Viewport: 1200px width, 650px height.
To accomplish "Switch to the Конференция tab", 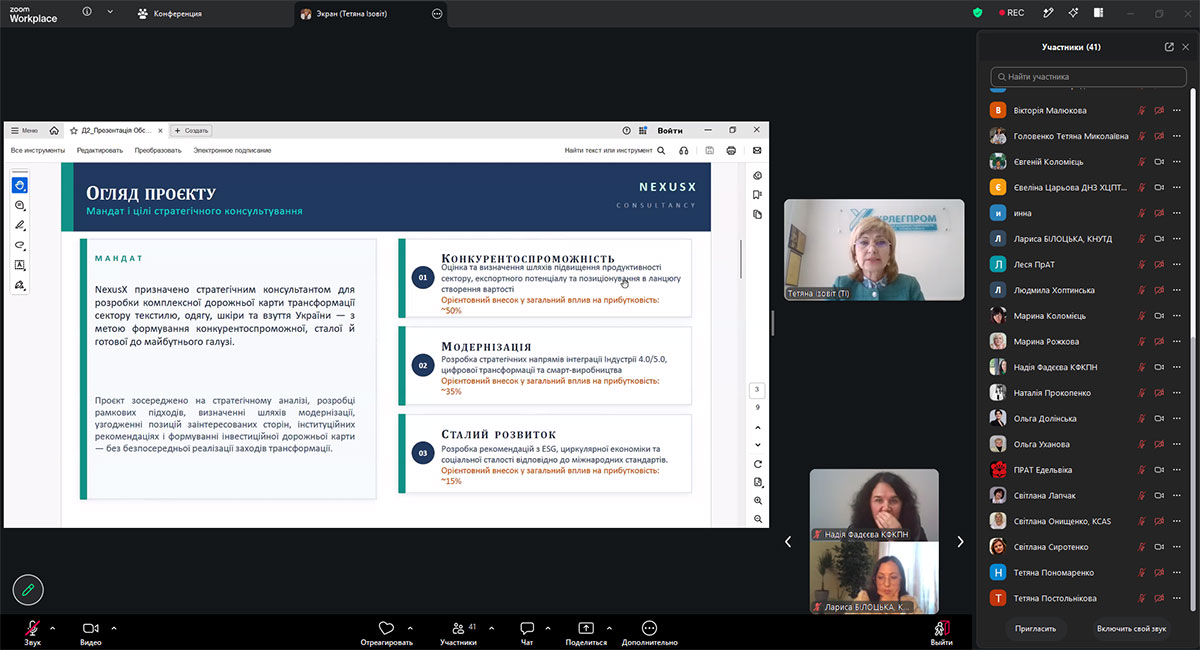I will tap(170, 14).
